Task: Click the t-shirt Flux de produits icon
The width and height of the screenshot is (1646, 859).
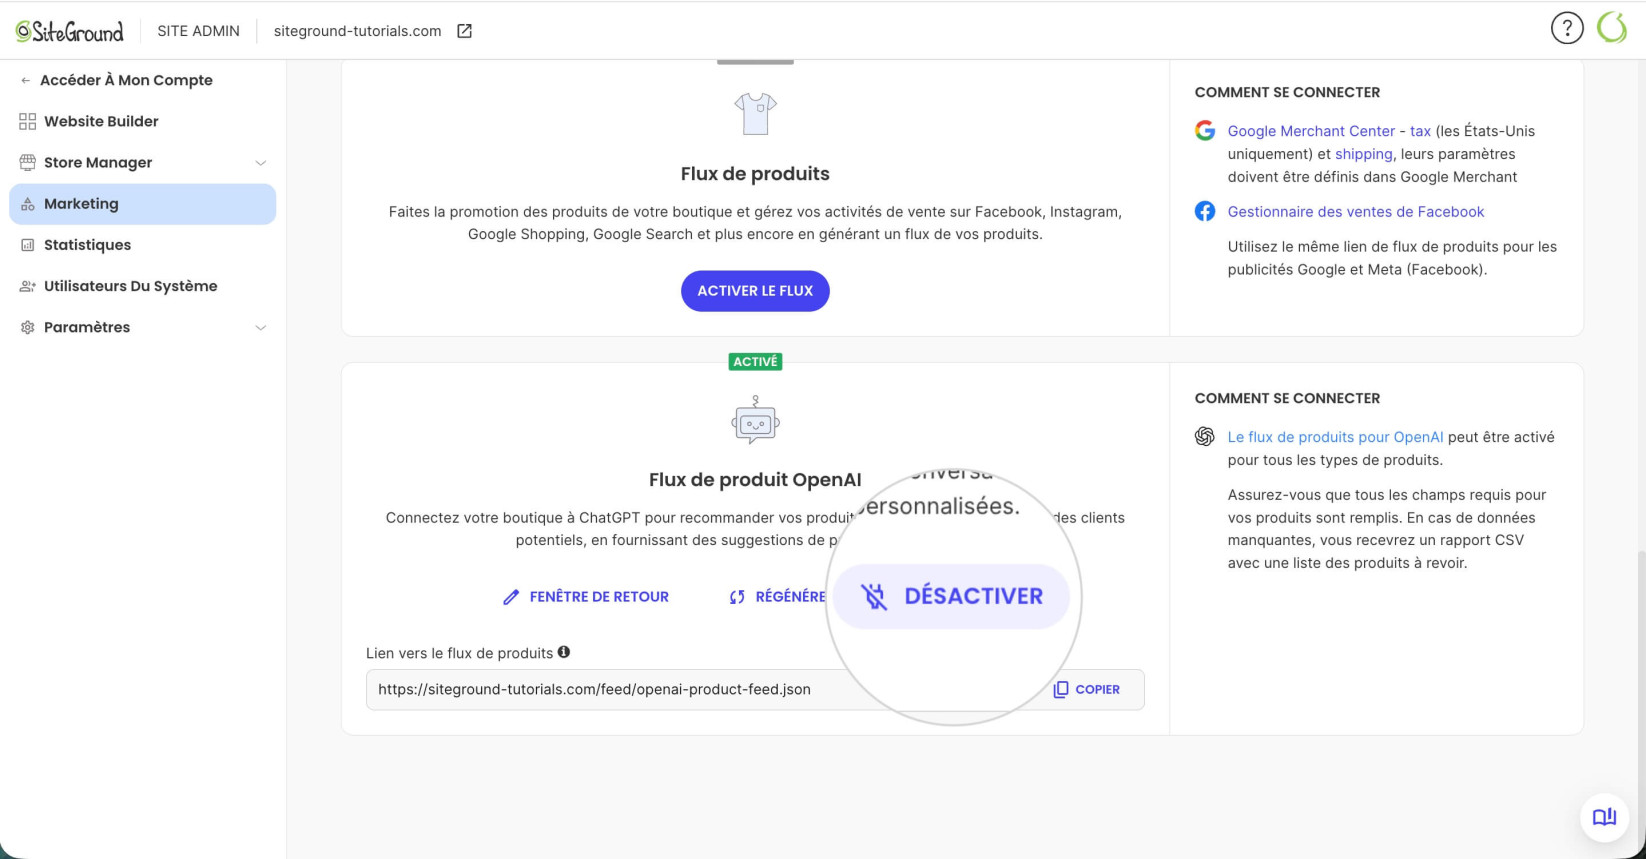Action: 755,113
